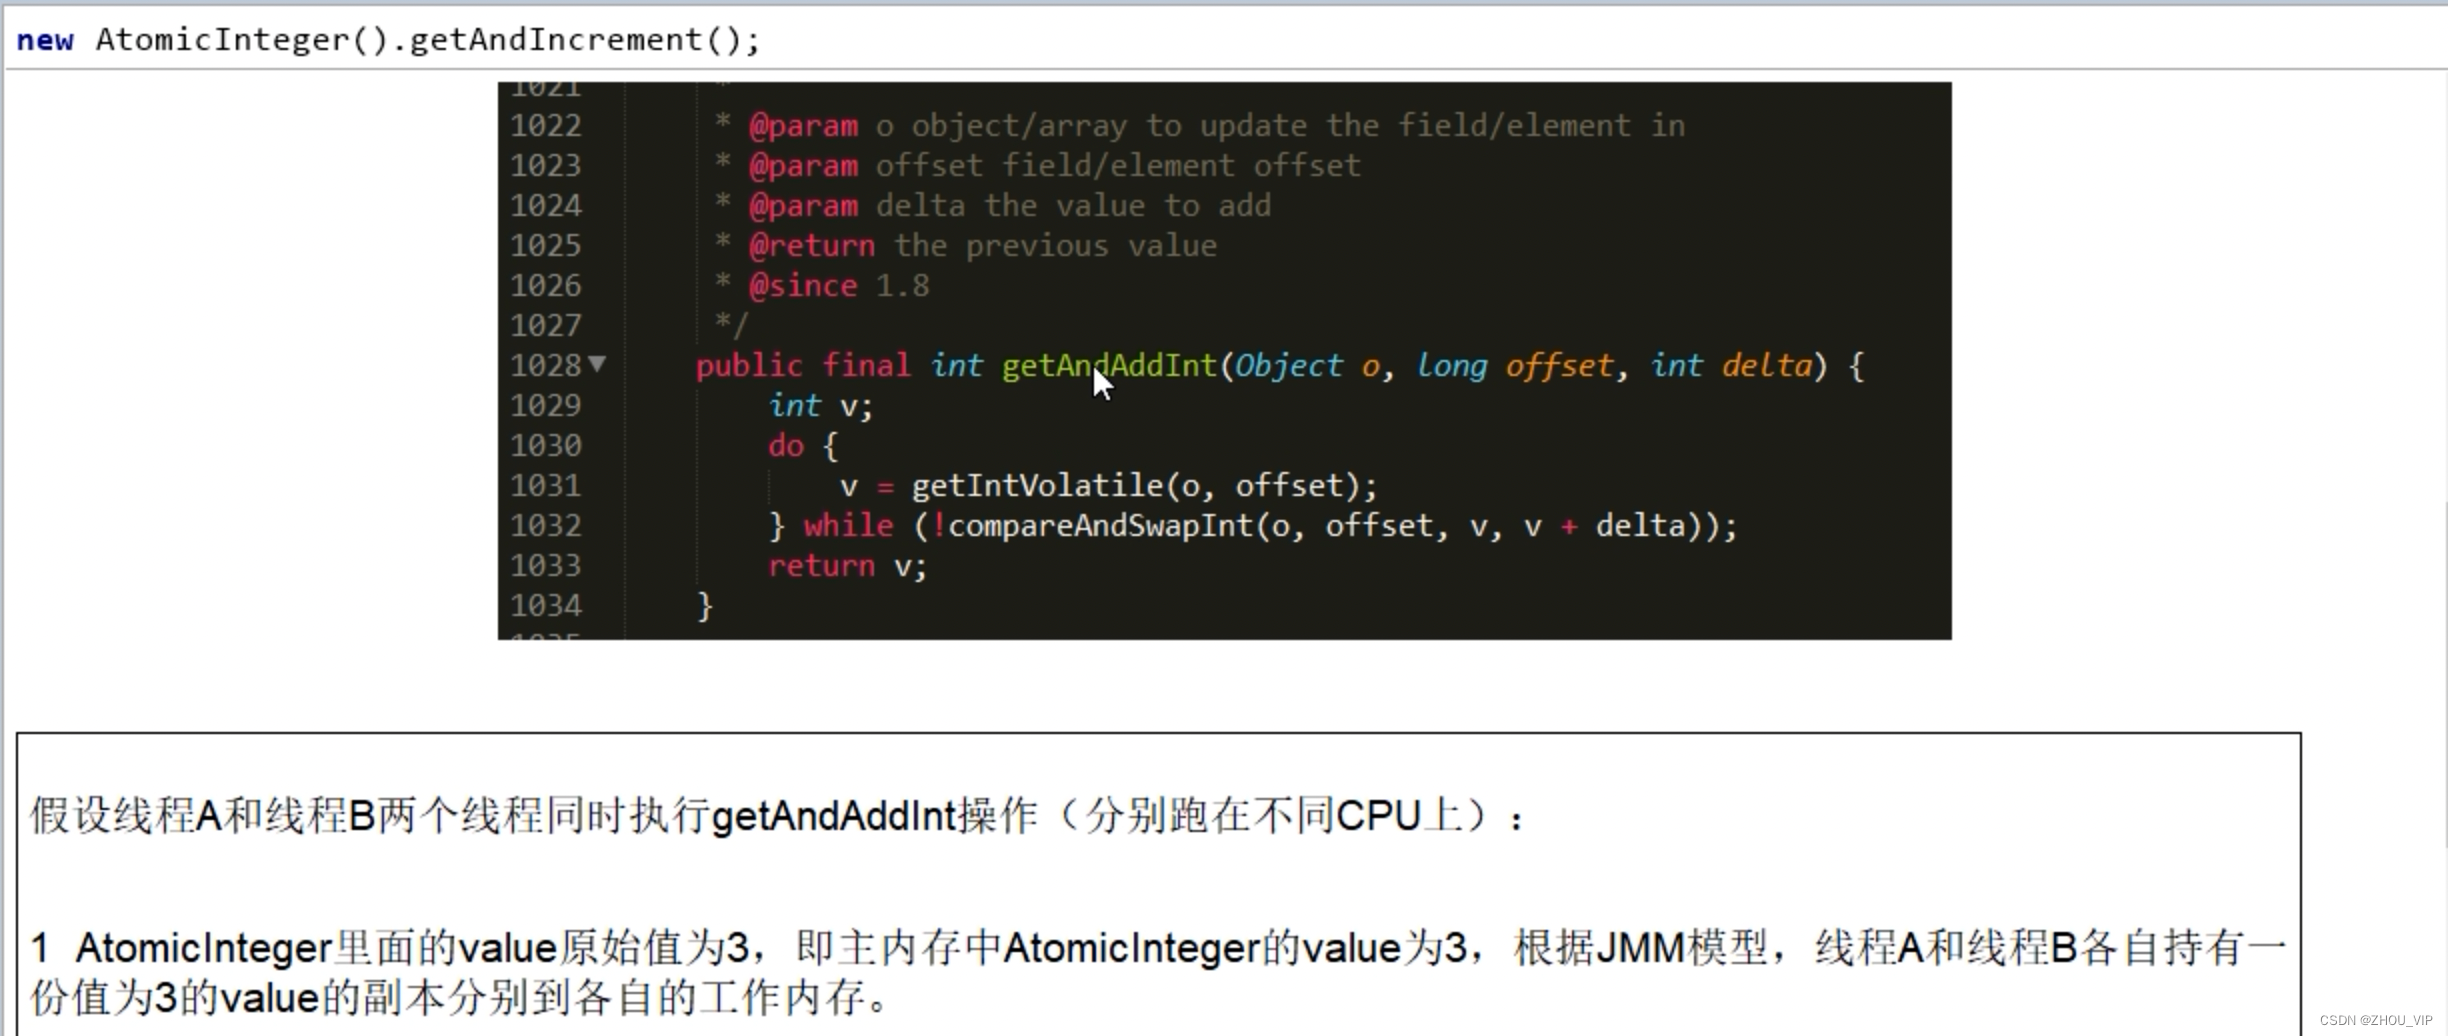This screenshot has width=2448, height=1036.
Task: Collapse the fold arrow at line 1028
Action: tap(597, 364)
